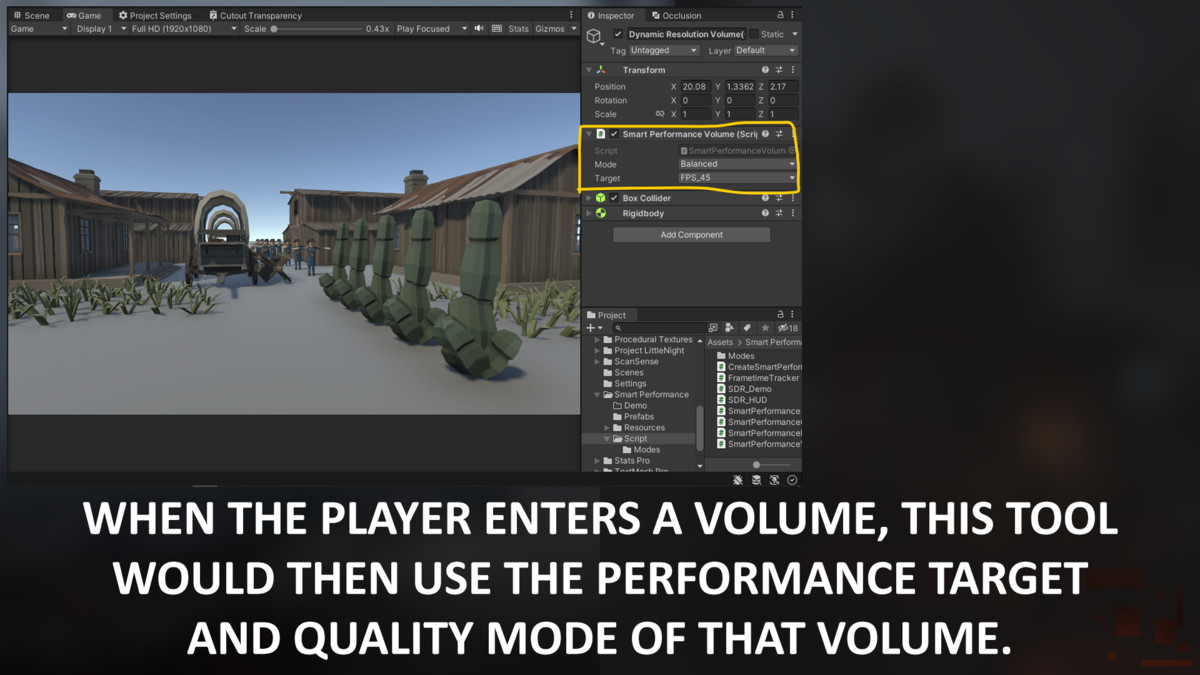The width and height of the screenshot is (1200, 675).
Task: Open the Project Settings tab
Action: click(x=155, y=16)
